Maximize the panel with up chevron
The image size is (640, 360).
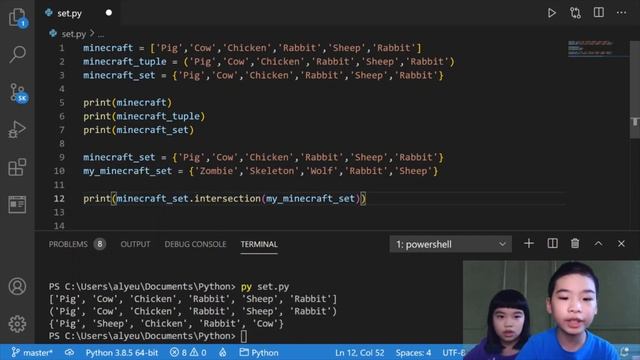(598, 244)
